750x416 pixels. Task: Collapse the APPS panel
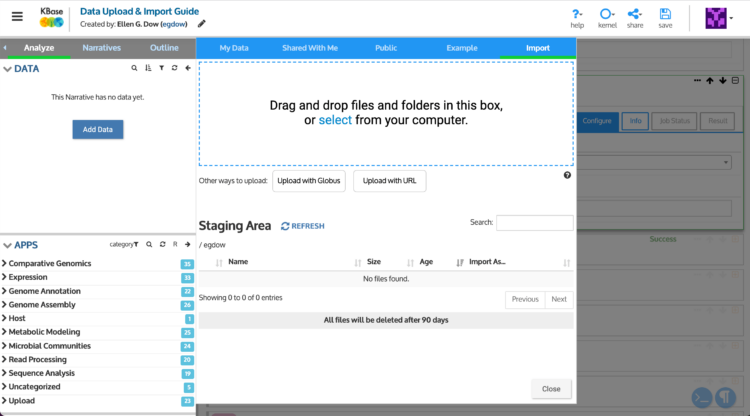[x=7, y=245]
